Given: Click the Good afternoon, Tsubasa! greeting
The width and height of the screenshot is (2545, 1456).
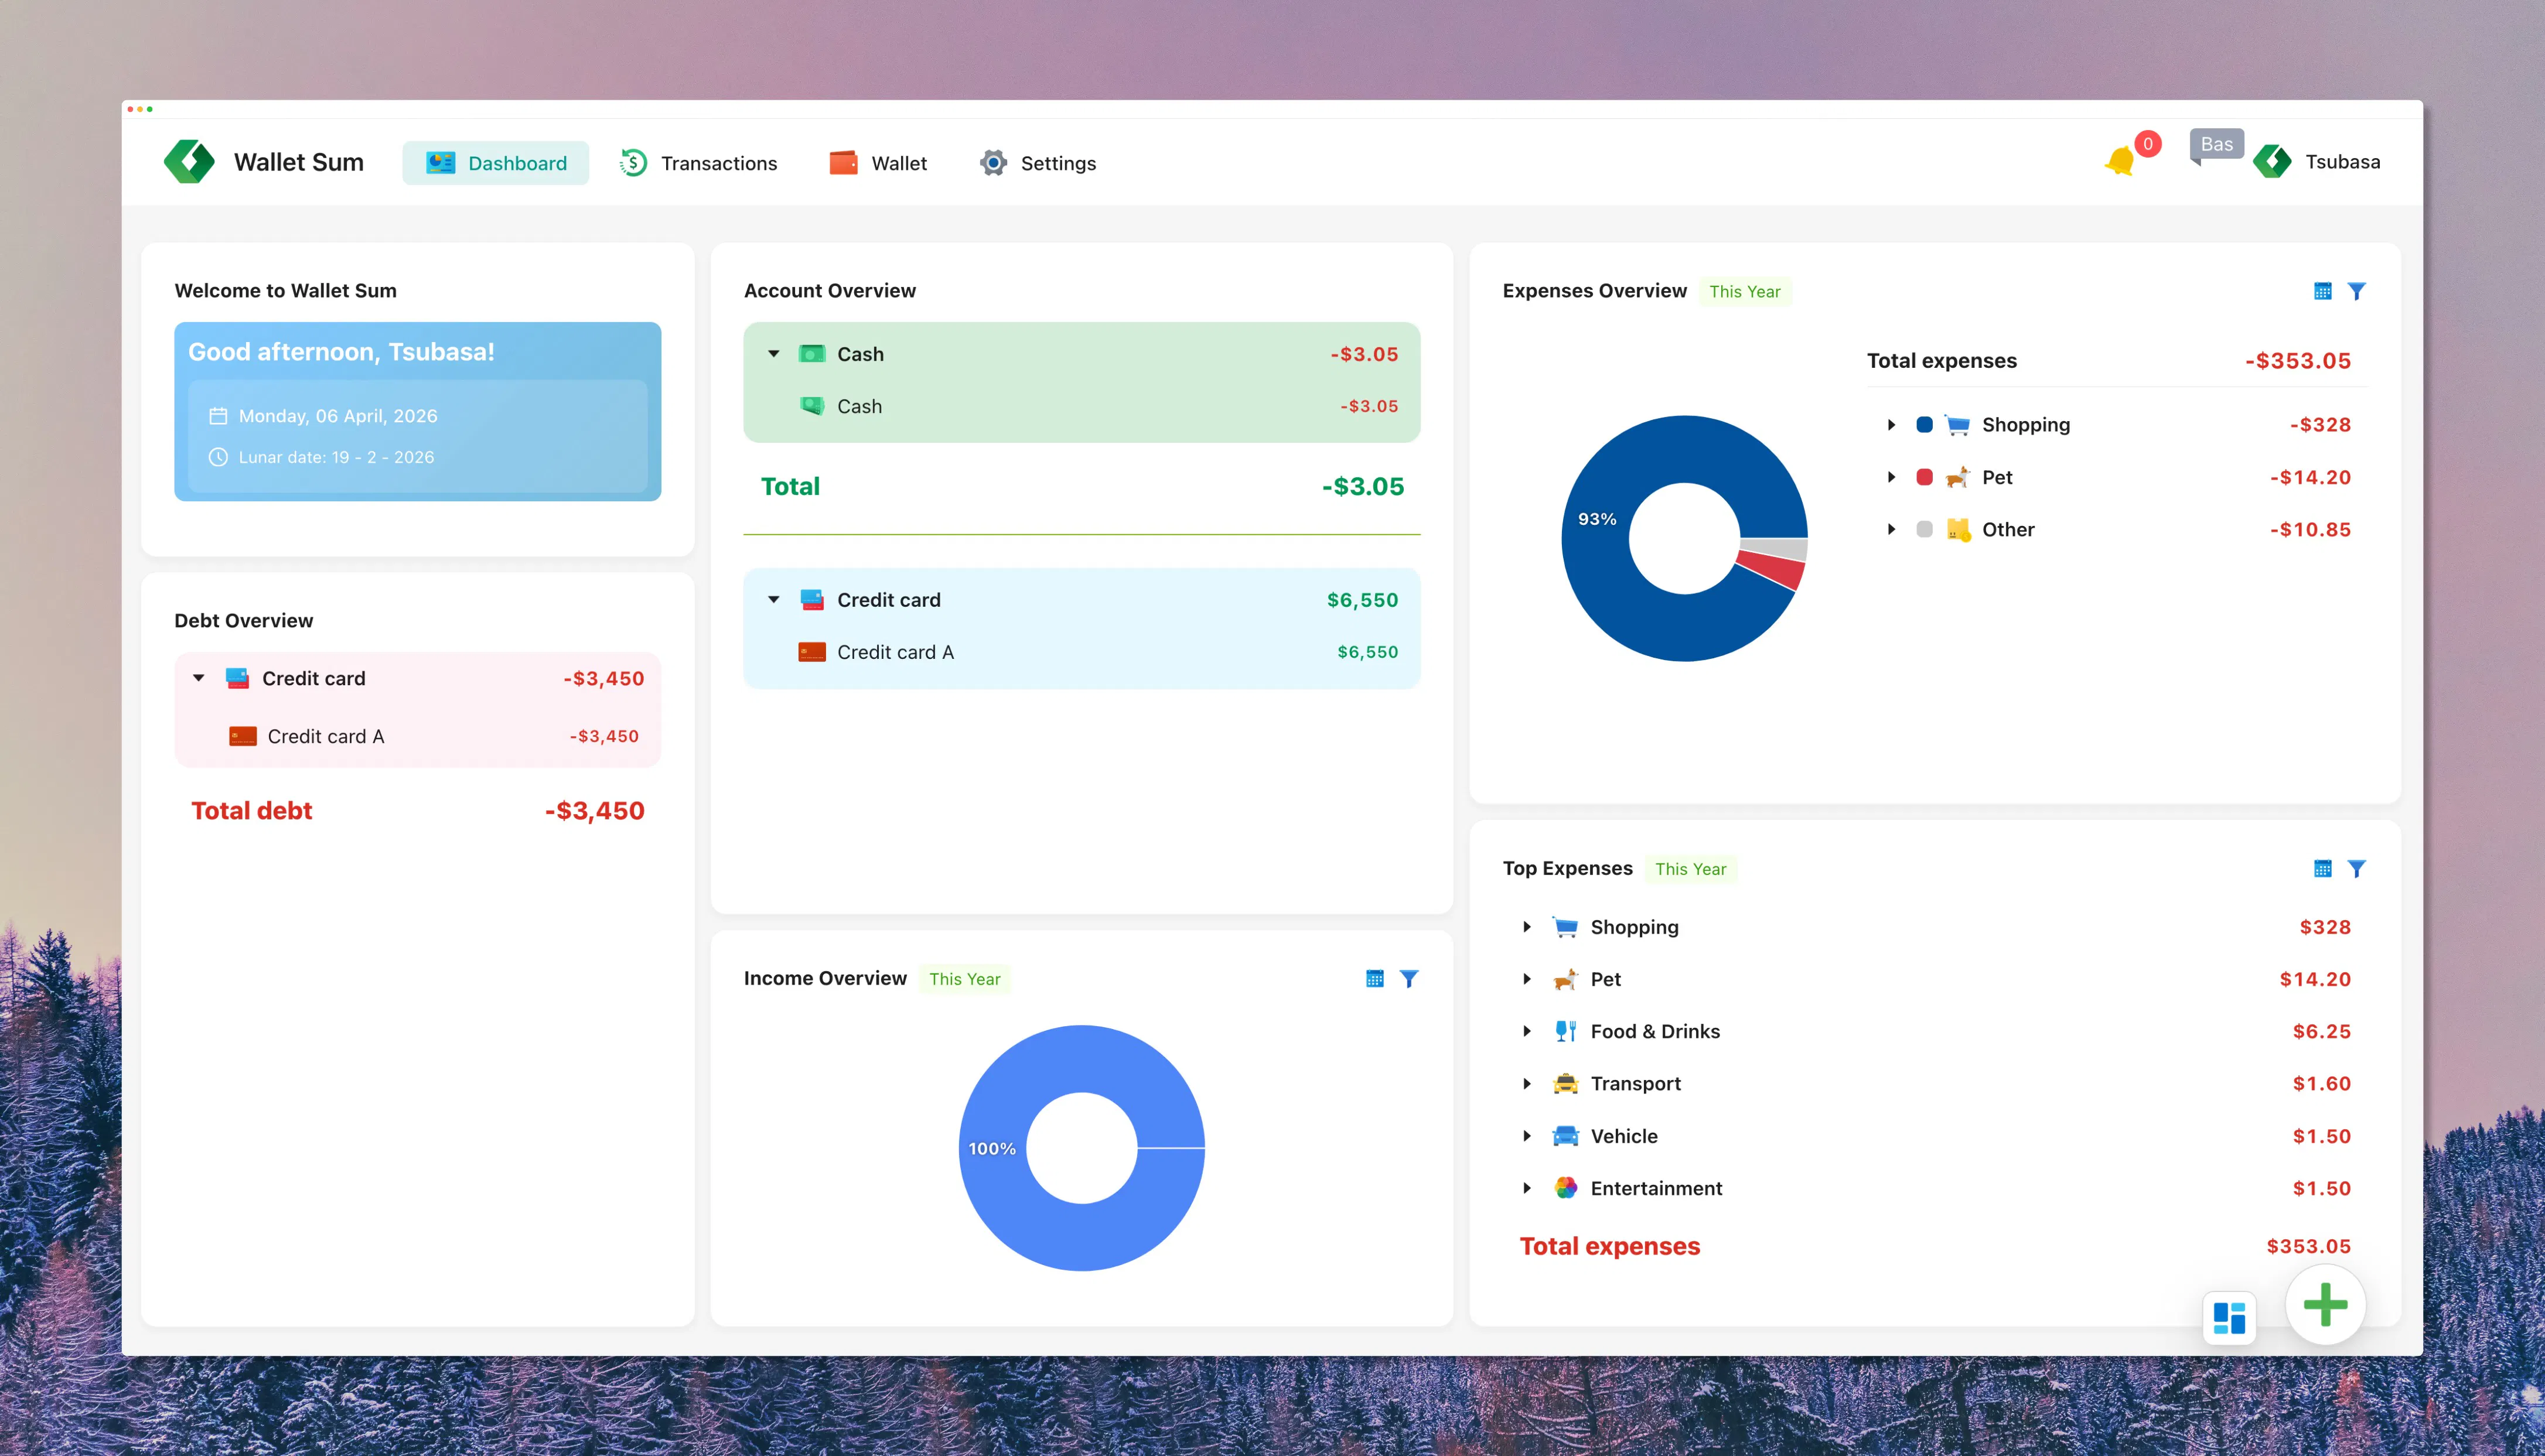Looking at the screenshot, I should [x=341, y=352].
